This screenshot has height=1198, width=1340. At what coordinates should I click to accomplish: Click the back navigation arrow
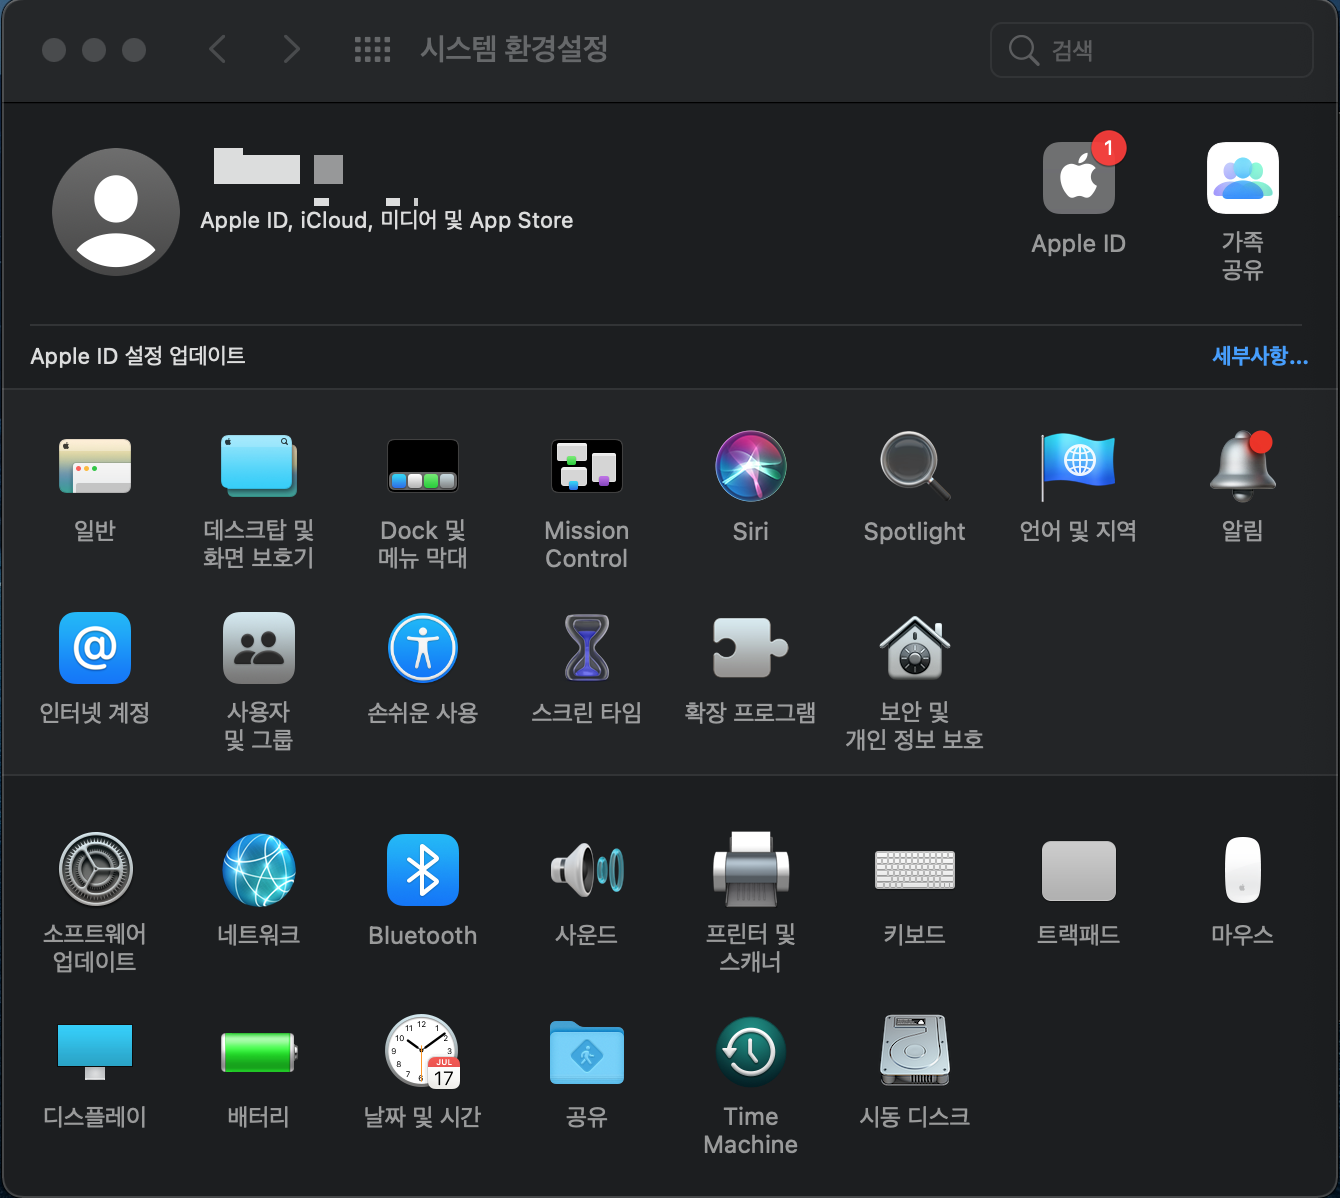coord(218,49)
